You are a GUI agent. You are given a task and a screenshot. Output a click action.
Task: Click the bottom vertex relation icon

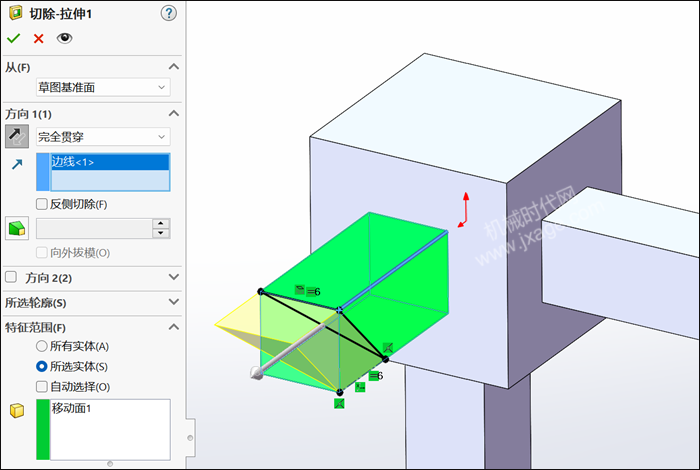[x=339, y=404]
